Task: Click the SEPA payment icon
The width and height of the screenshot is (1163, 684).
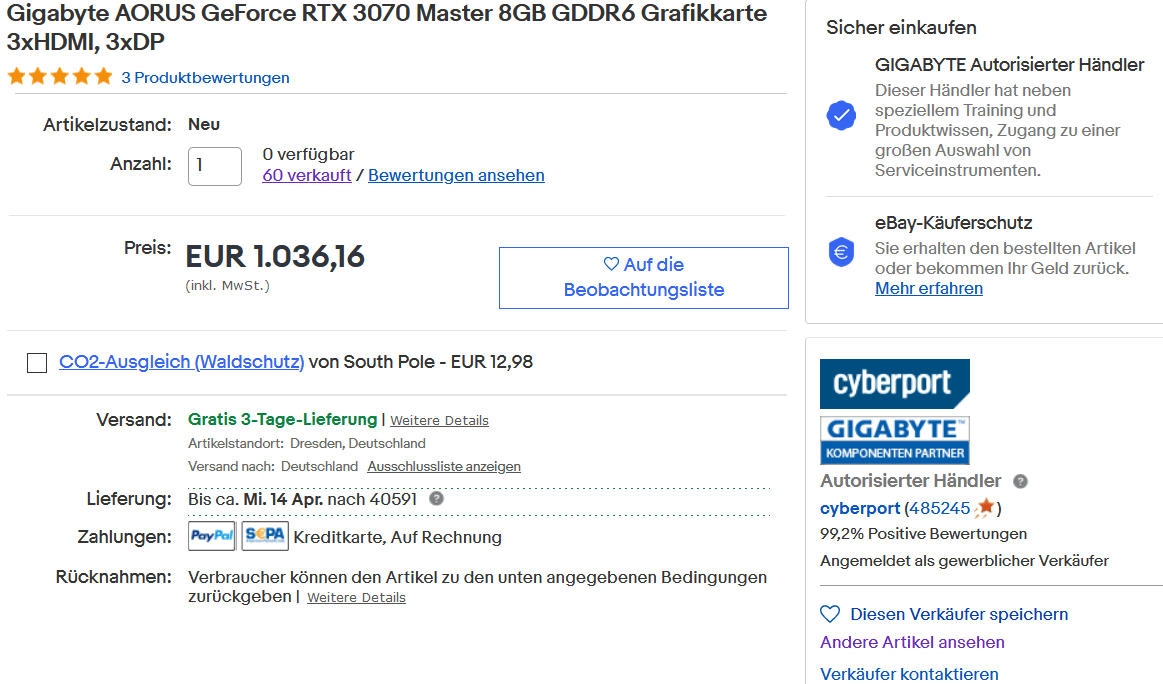Action: (265, 536)
